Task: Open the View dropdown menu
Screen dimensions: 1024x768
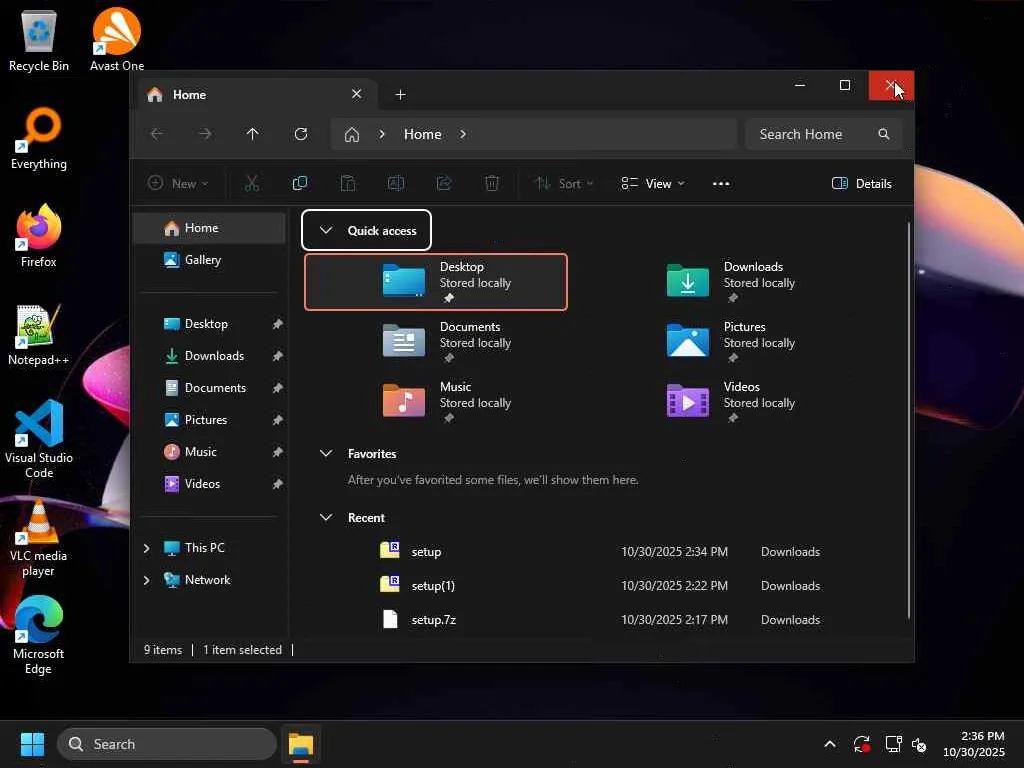Action: point(653,184)
